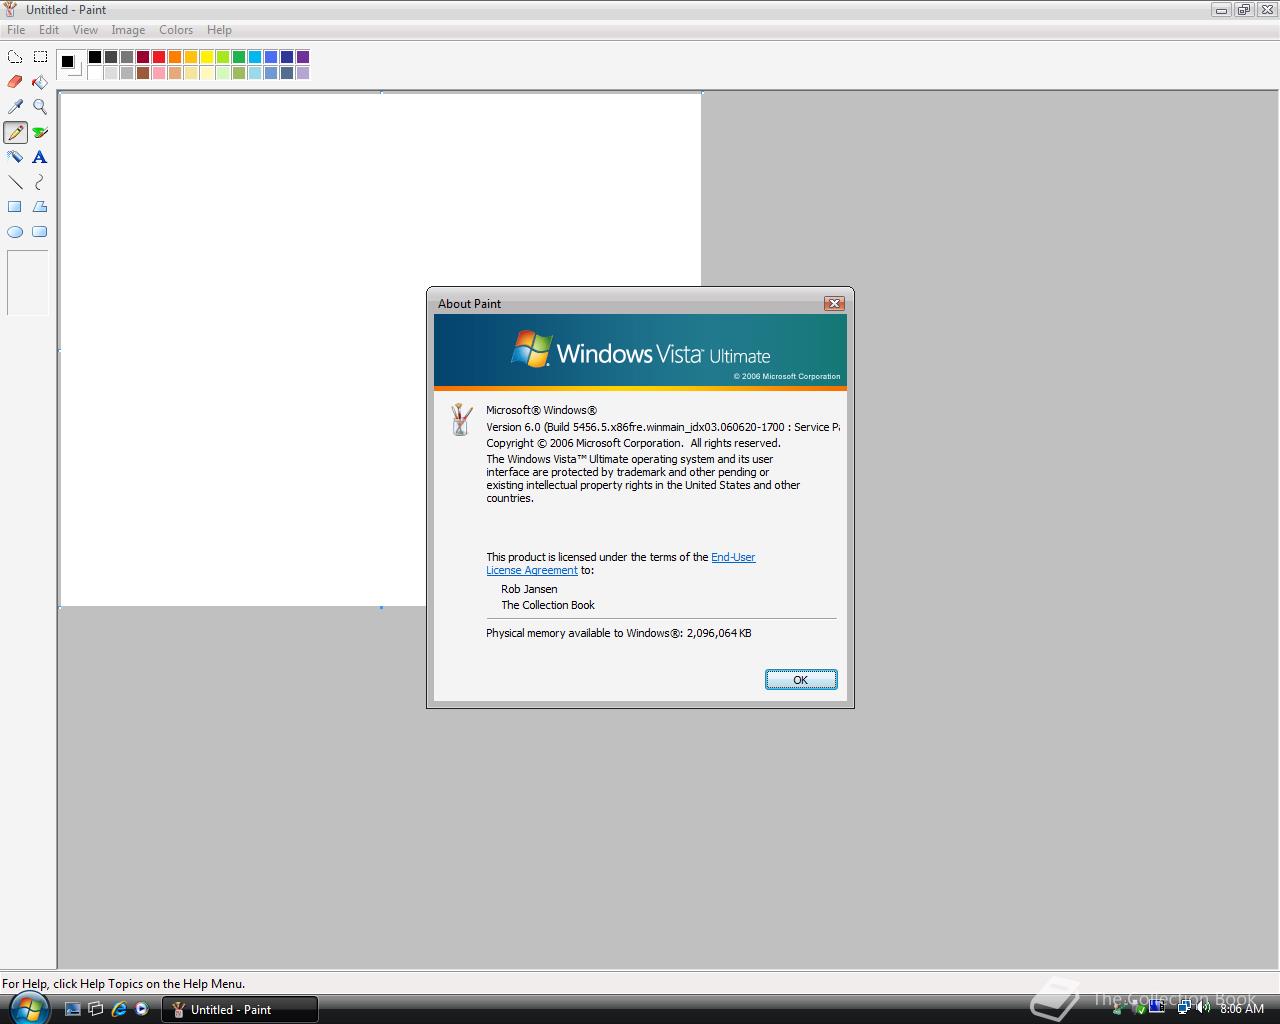Click the 'Physical memory available to Windows' line
This screenshot has width=1280, height=1024.
(x=619, y=633)
